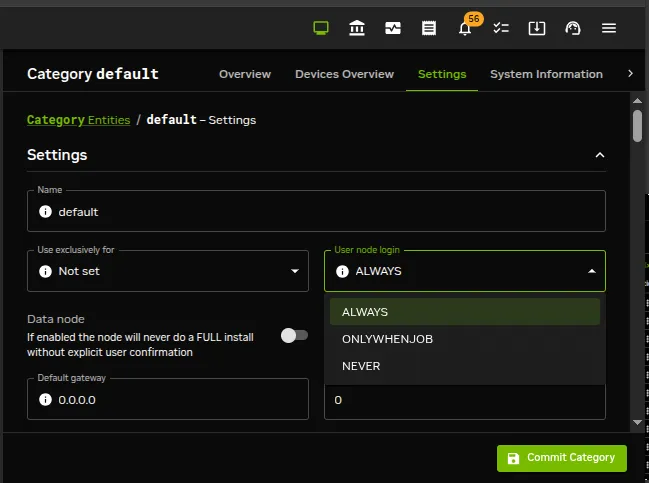649x483 pixels.
Task: Switch to System Information tab
Action: pos(546,74)
